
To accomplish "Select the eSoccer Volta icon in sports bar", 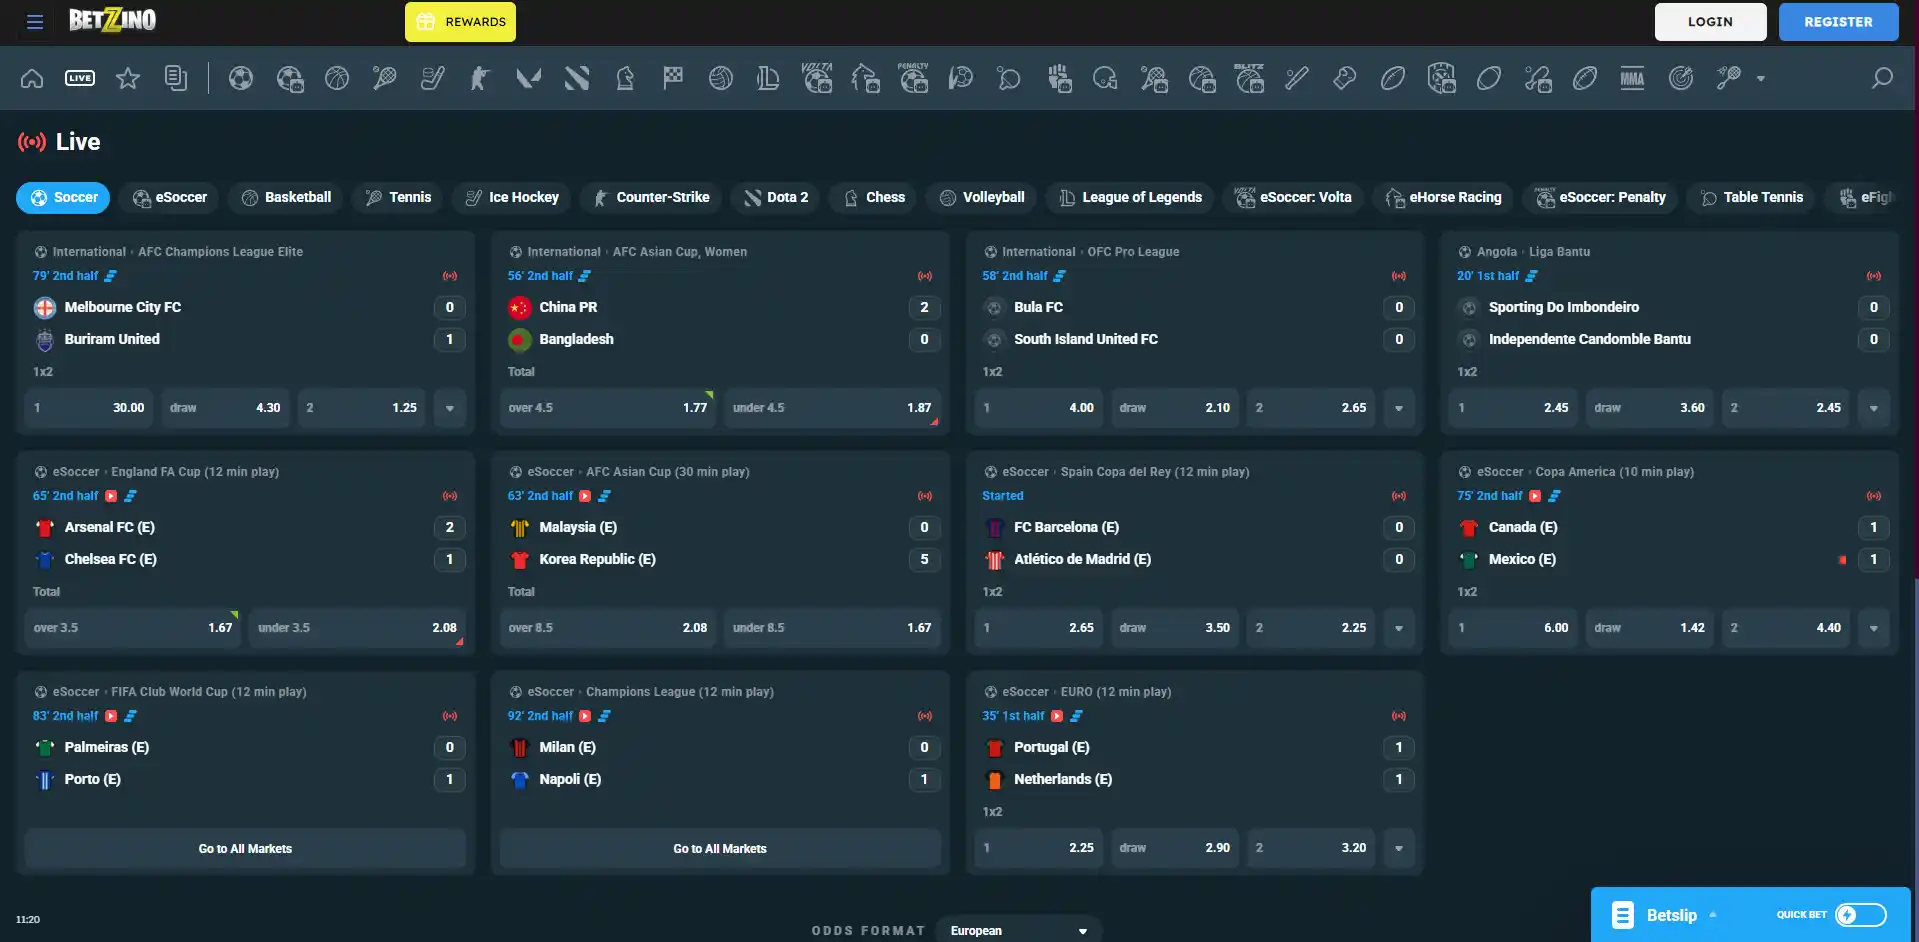I will point(817,78).
